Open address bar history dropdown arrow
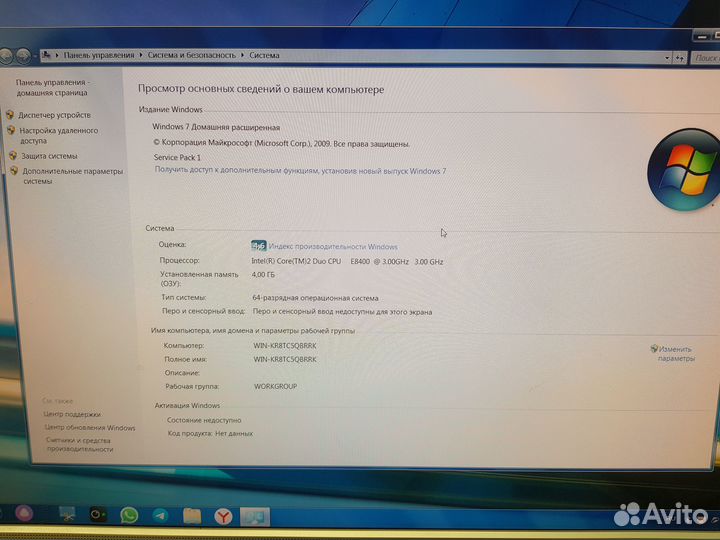720x540 pixels. point(667,58)
